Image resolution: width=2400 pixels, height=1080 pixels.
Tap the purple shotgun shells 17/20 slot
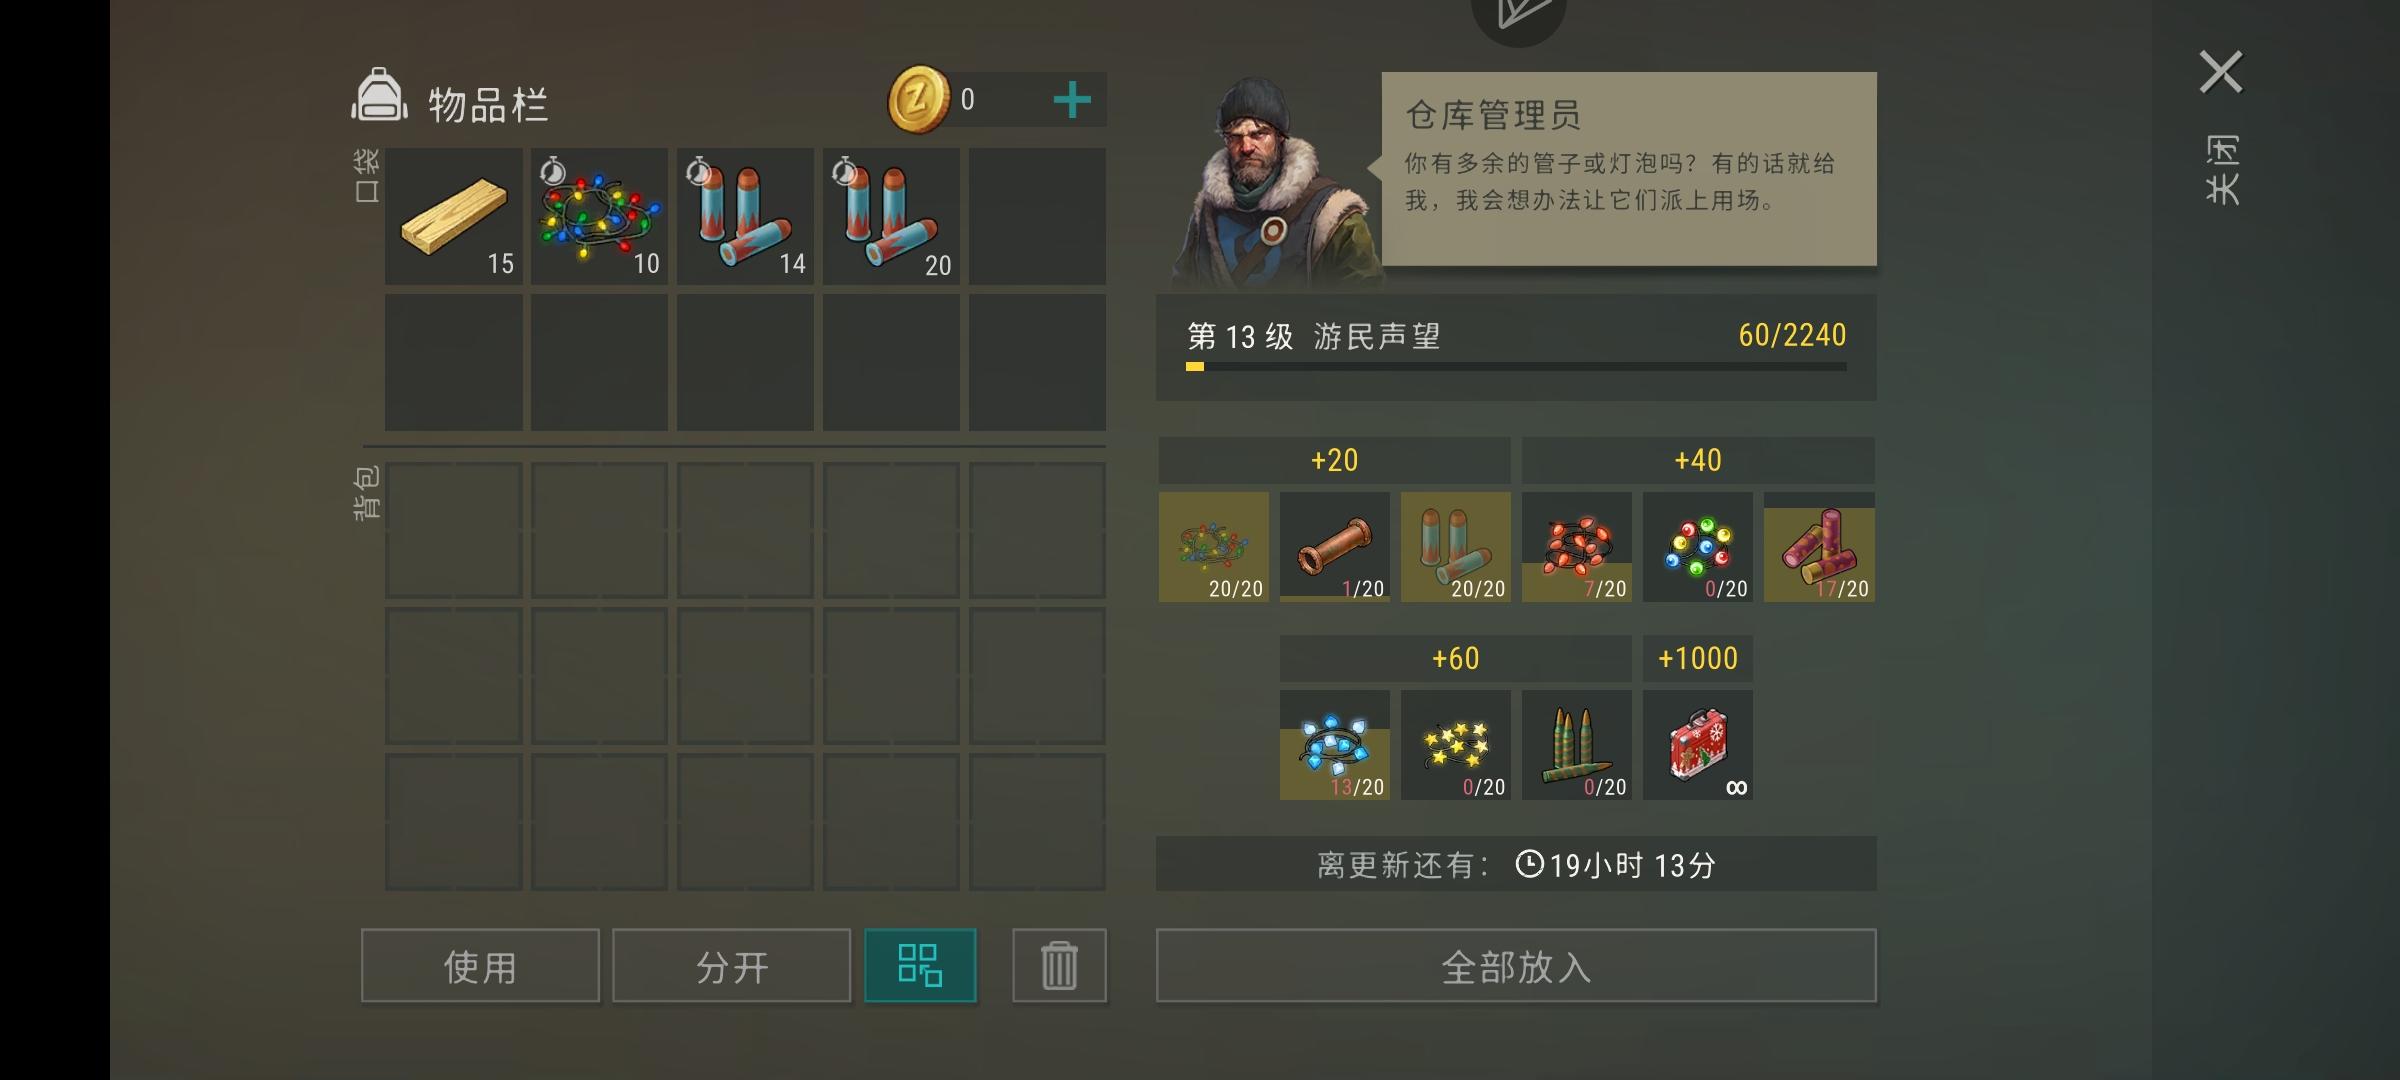[1819, 547]
